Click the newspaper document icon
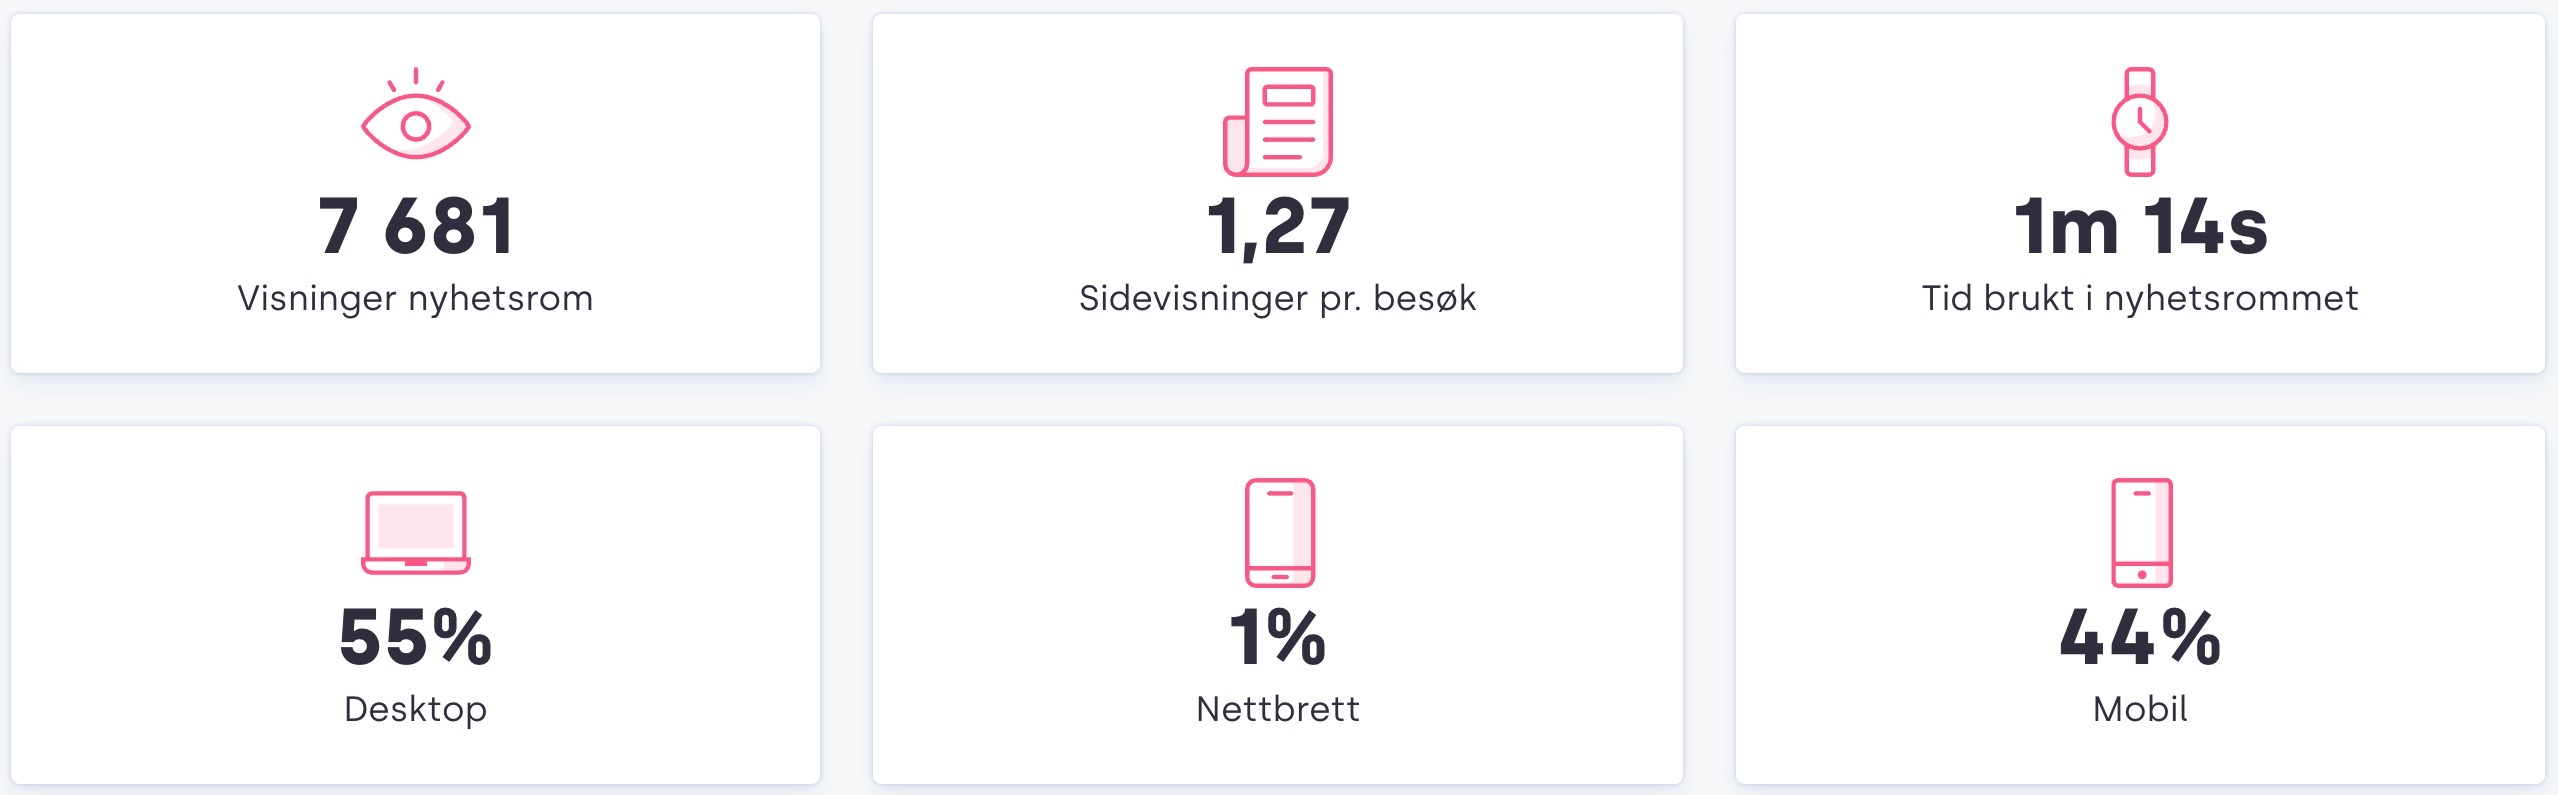This screenshot has width=2558, height=795. pyautogui.click(x=1278, y=121)
